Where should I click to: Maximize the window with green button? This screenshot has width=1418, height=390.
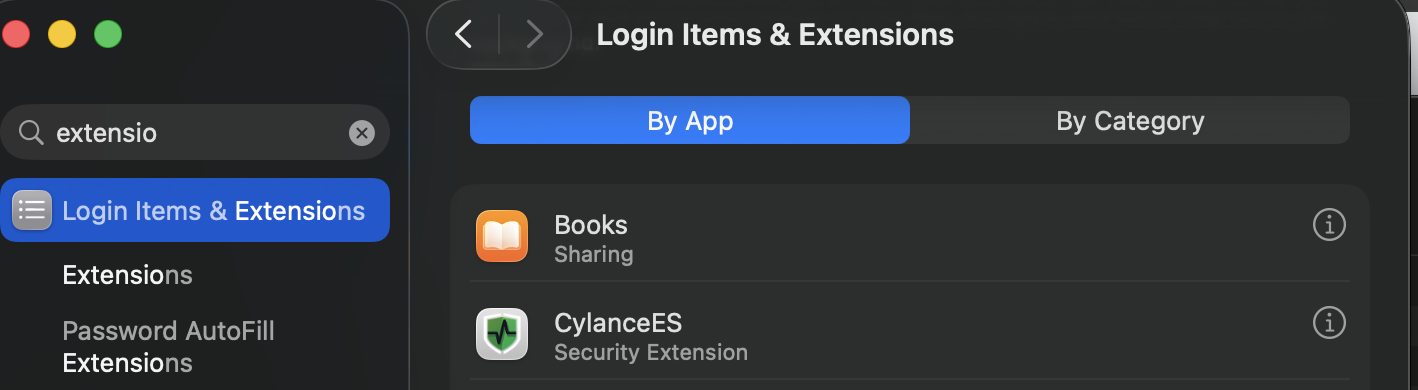tap(108, 35)
